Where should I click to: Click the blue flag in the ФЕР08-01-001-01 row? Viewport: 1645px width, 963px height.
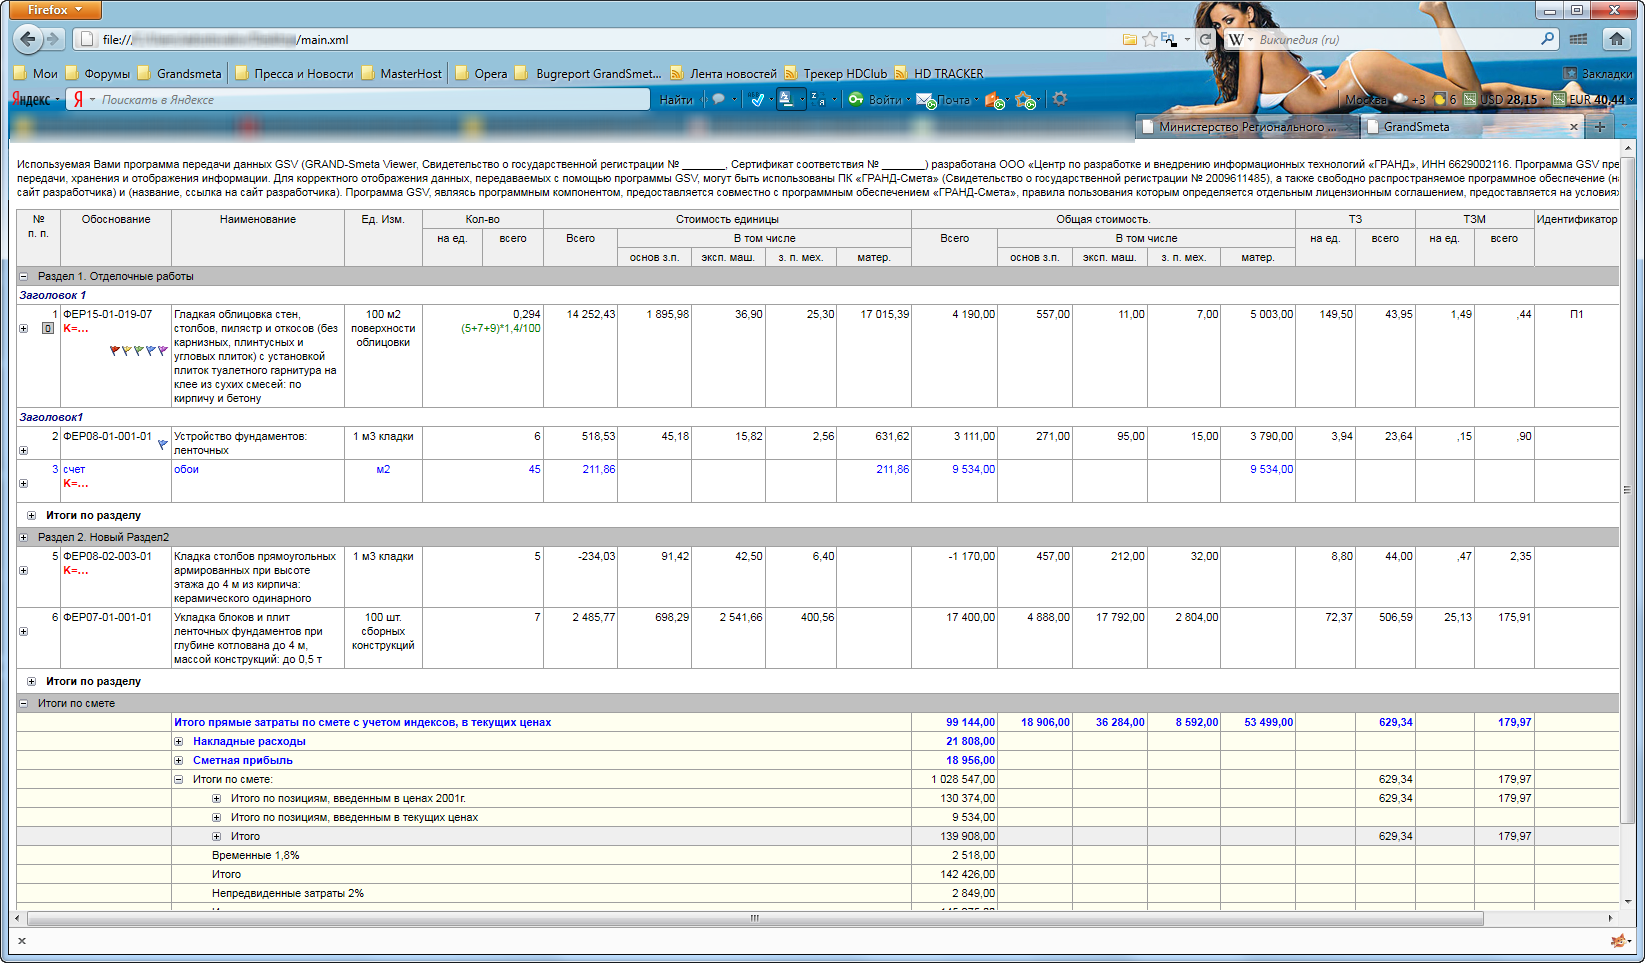[x=163, y=445]
